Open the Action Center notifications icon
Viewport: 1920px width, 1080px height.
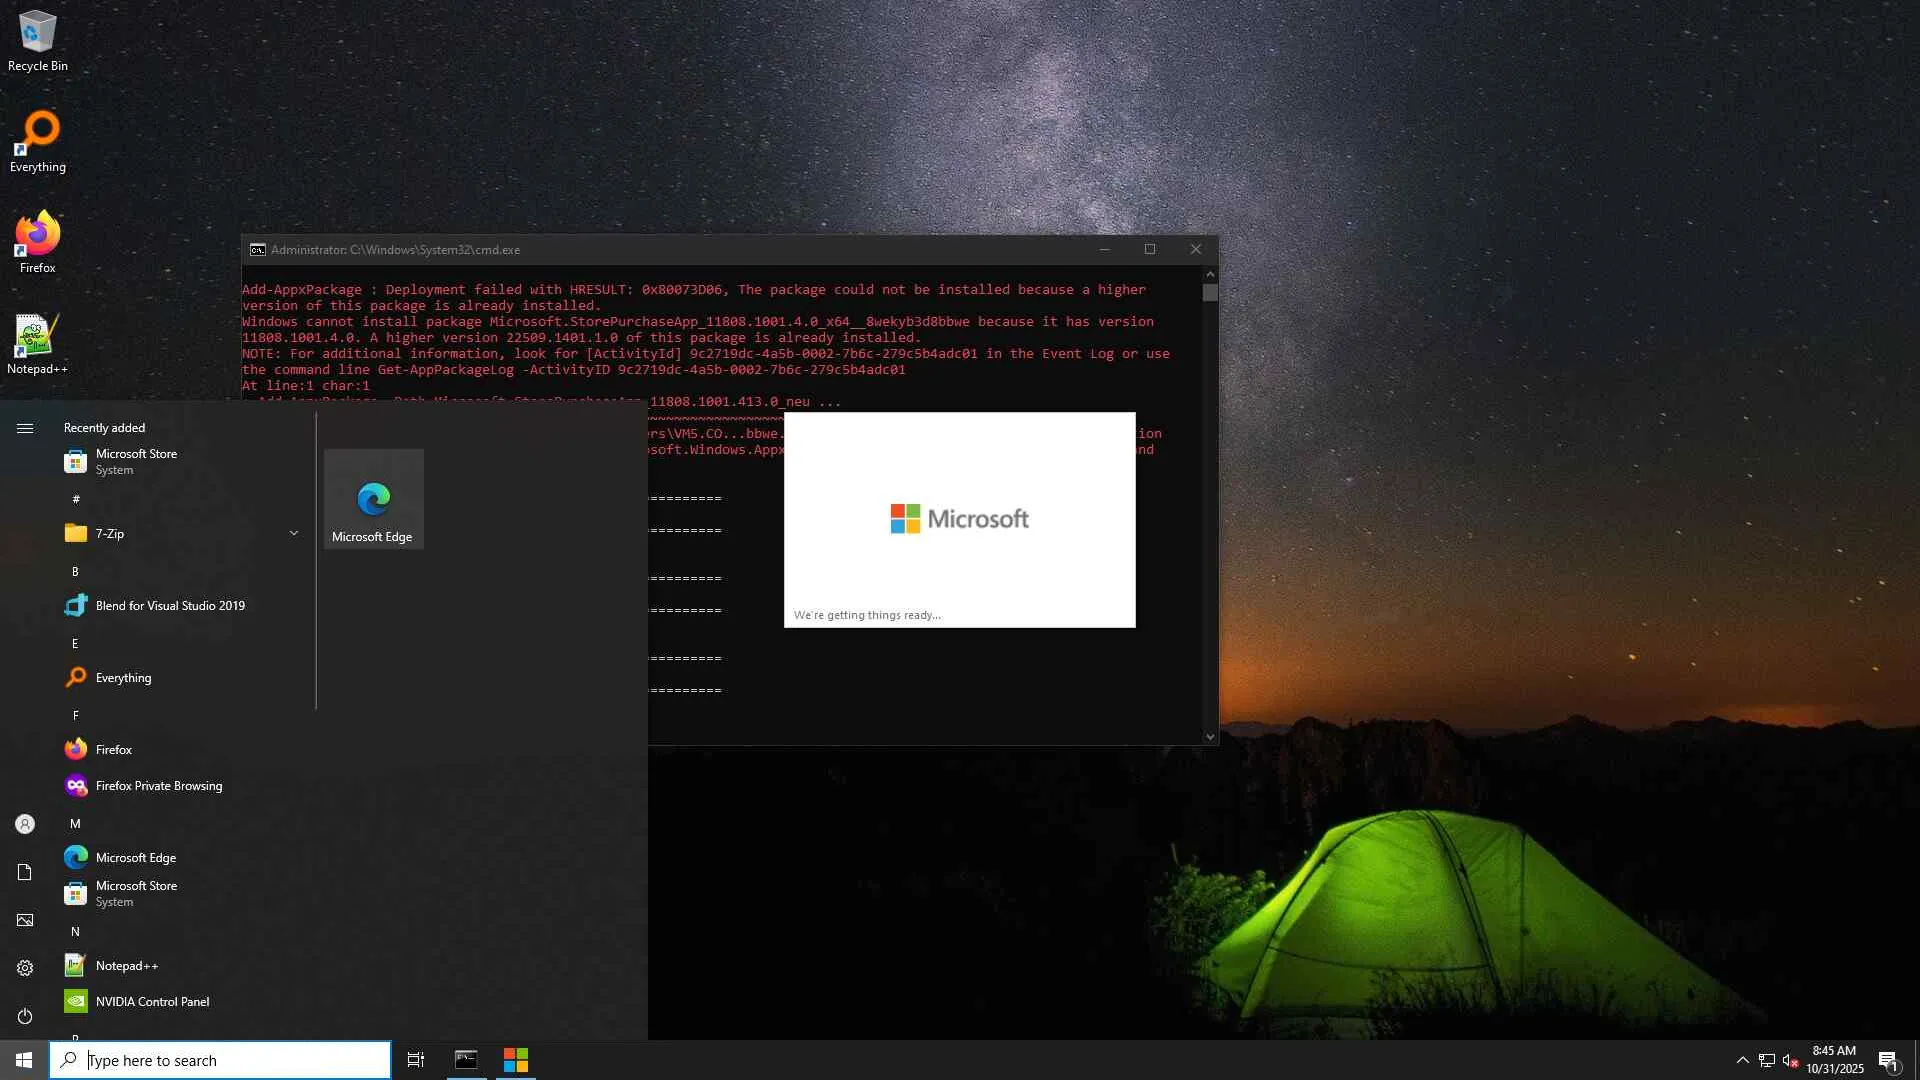pyautogui.click(x=1888, y=1060)
